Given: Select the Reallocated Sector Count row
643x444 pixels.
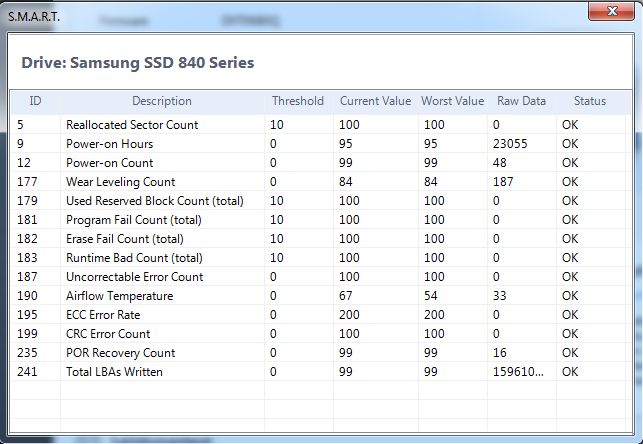Looking at the screenshot, I should point(321,124).
